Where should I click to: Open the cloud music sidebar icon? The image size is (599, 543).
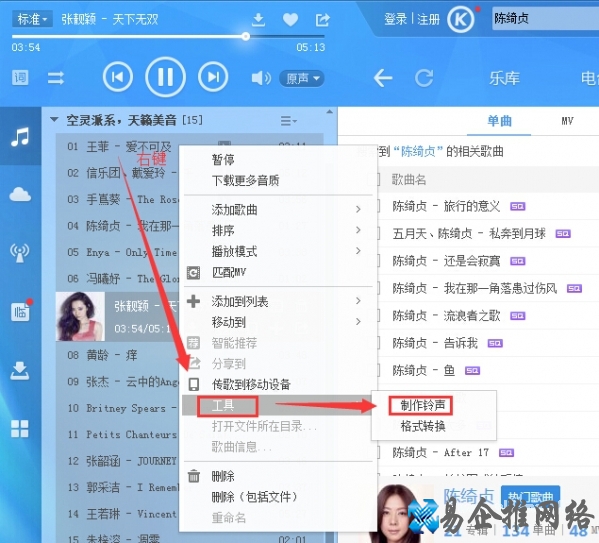[x=20, y=195]
